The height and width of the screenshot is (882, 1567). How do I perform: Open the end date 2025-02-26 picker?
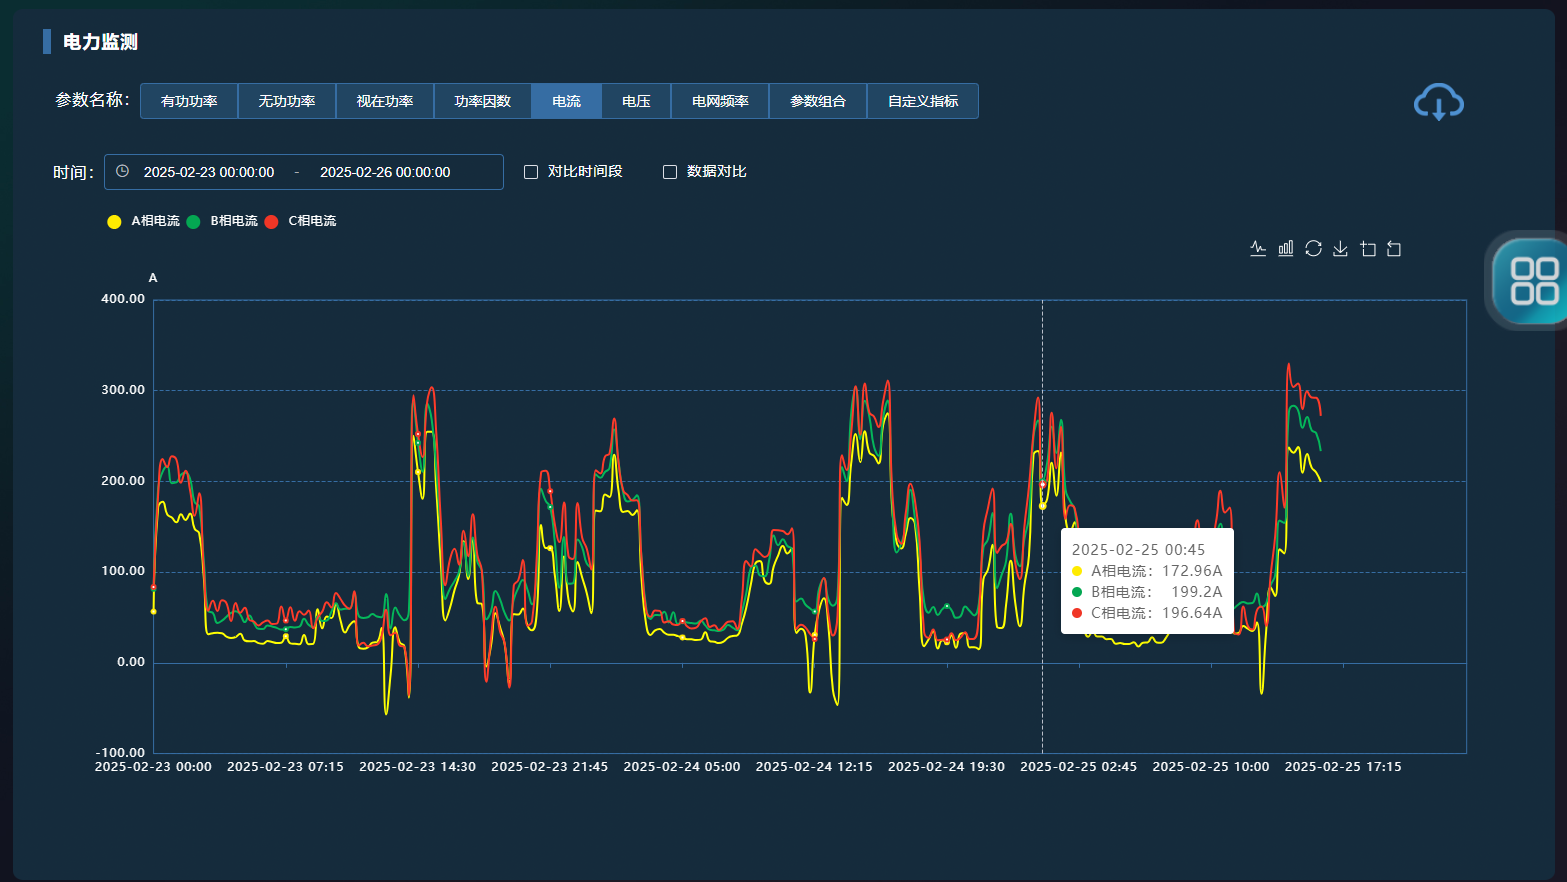385,172
